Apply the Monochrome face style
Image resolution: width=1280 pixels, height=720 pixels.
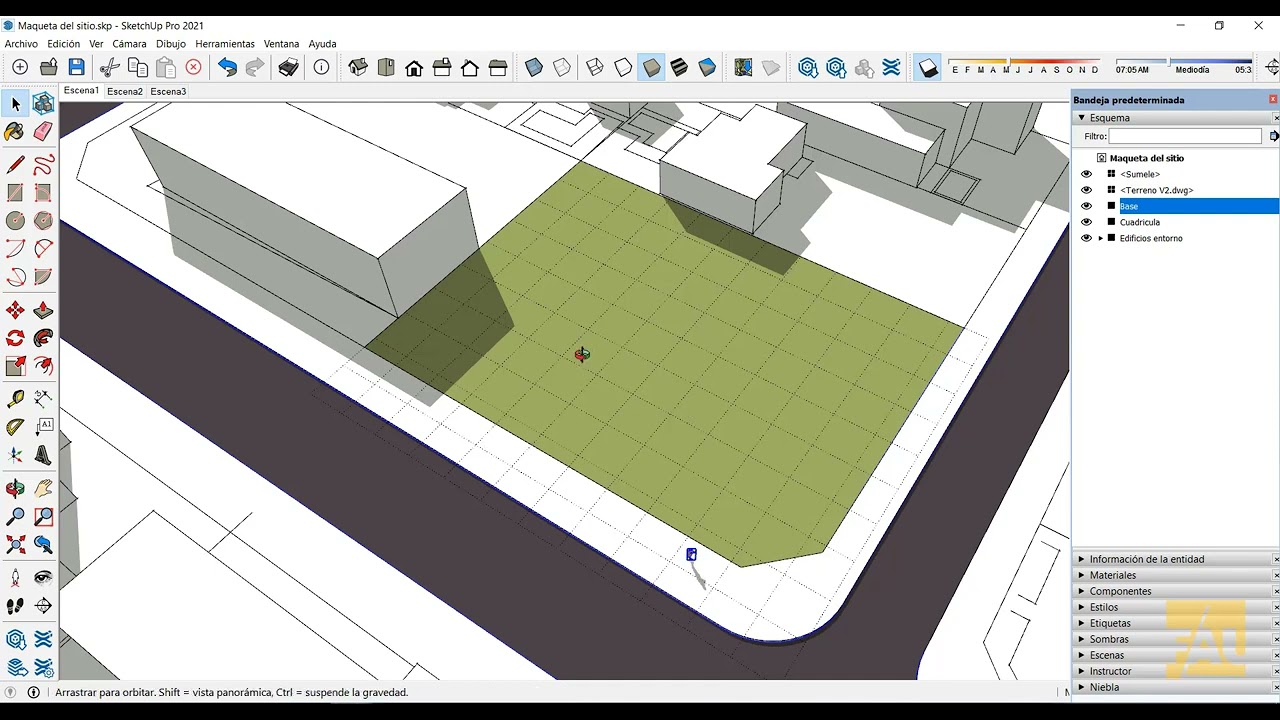click(x=707, y=68)
